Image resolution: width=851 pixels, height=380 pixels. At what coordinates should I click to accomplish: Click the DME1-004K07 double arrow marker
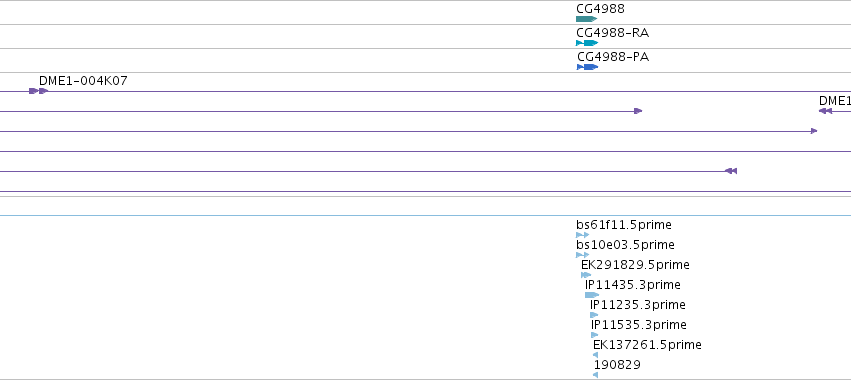(x=39, y=91)
